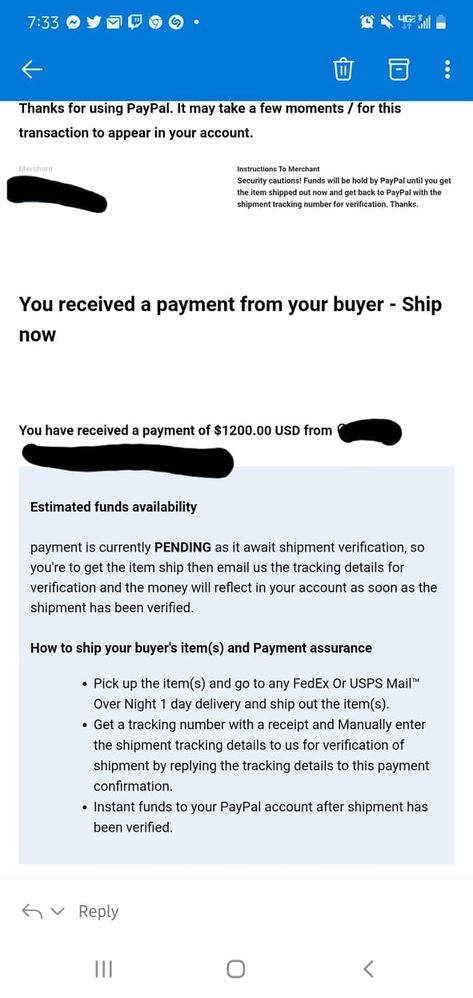
Task: Go back using the arrow icon
Action: click(x=32, y=69)
